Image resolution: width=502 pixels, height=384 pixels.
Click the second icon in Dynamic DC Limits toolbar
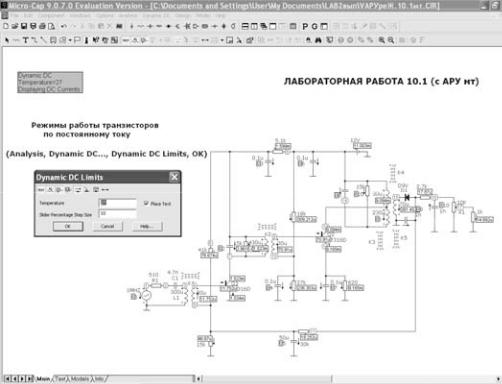tap(50, 190)
